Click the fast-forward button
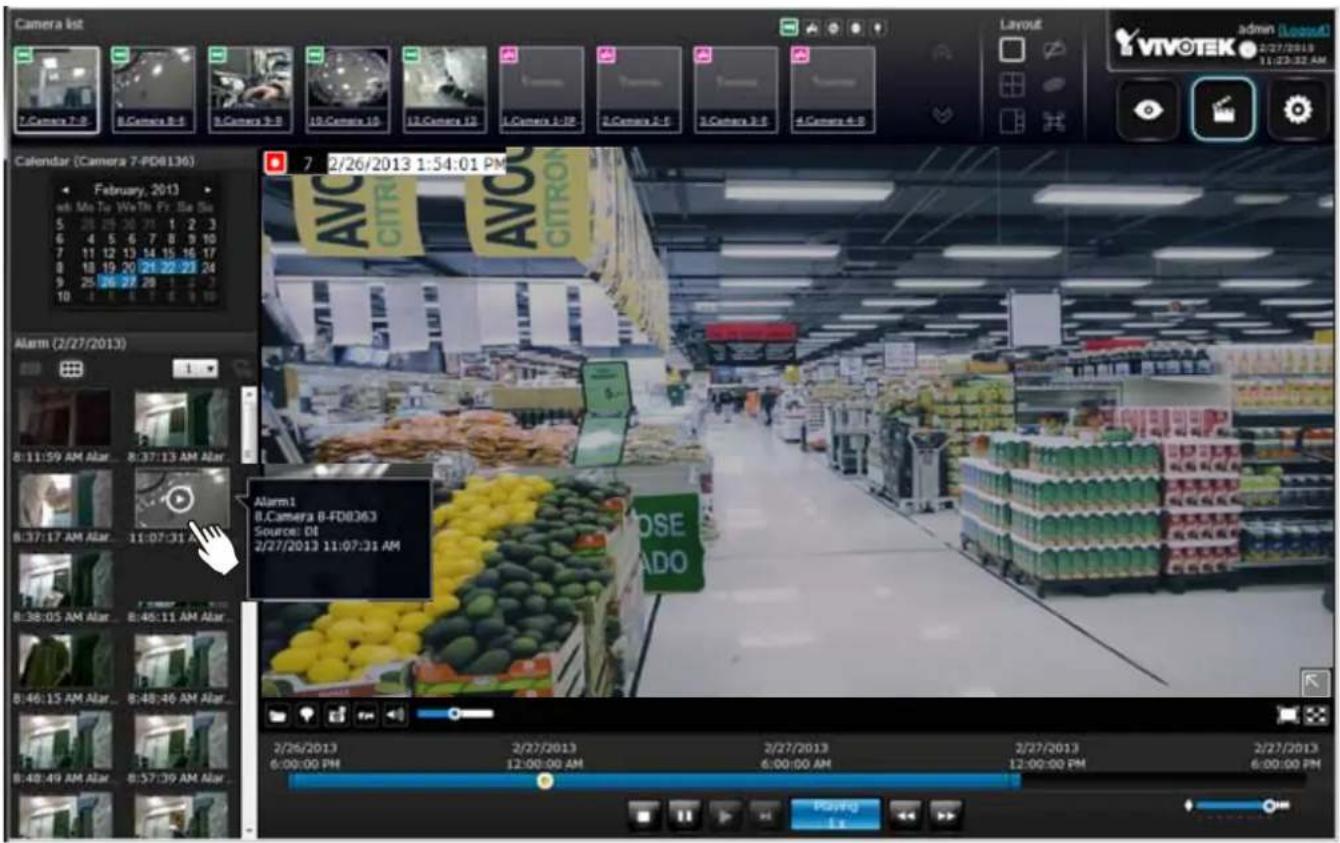 point(945,815)
